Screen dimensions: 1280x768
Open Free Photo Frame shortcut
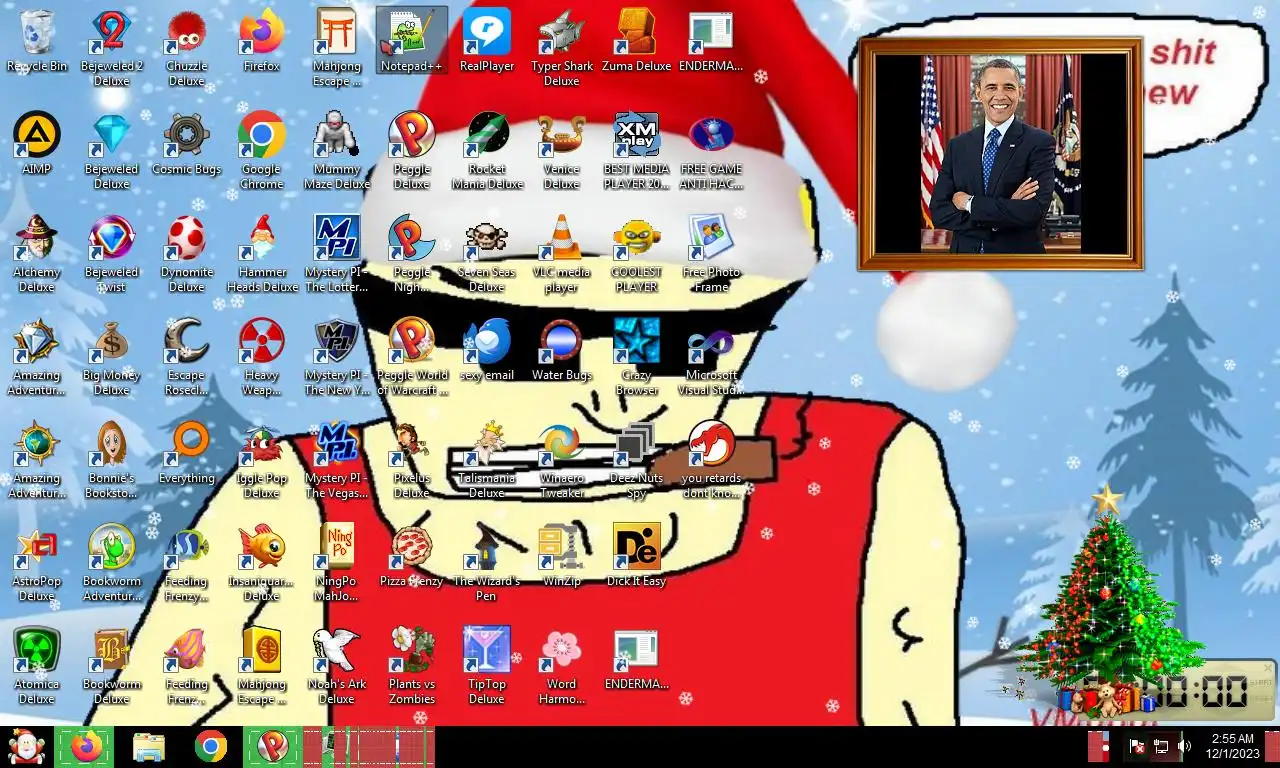pyautogui.click(x=712, y=252)
